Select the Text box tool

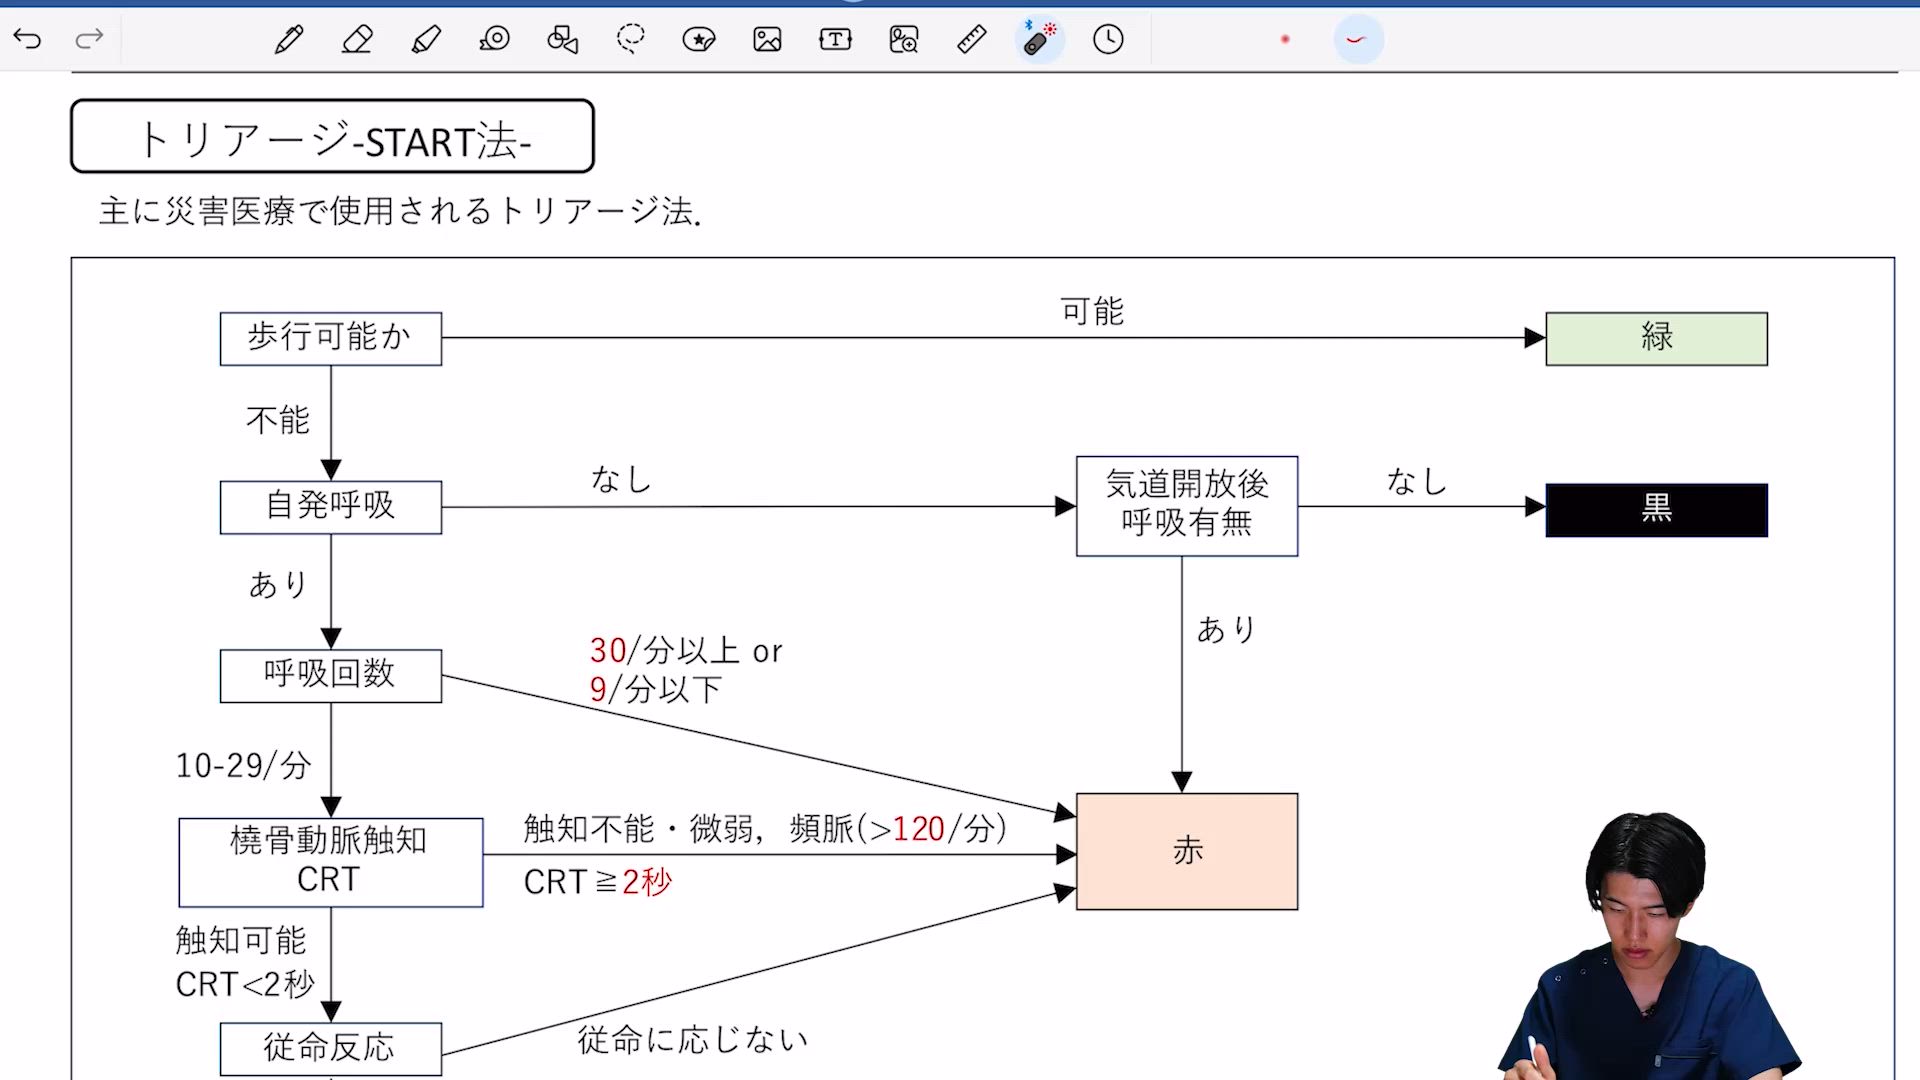click(x=835, y=39)
